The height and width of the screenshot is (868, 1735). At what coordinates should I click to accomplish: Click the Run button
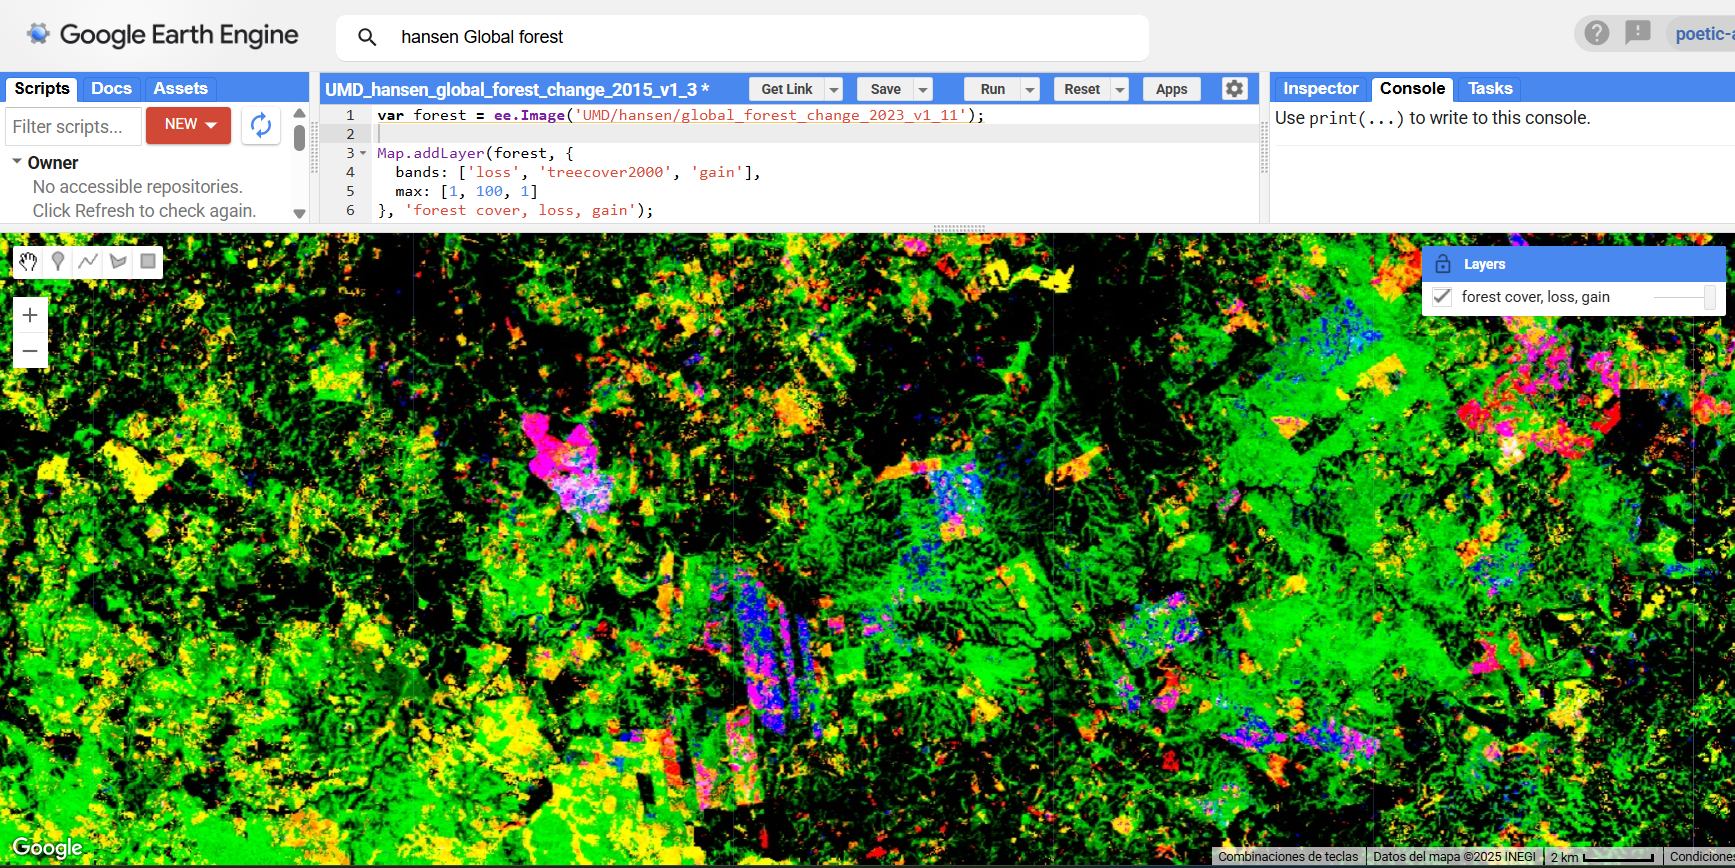992,89
